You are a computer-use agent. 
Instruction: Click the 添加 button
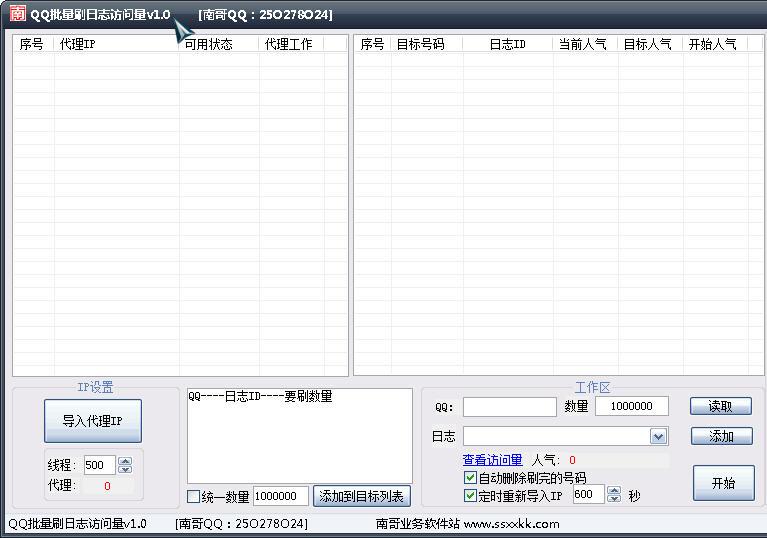point(722,436)
